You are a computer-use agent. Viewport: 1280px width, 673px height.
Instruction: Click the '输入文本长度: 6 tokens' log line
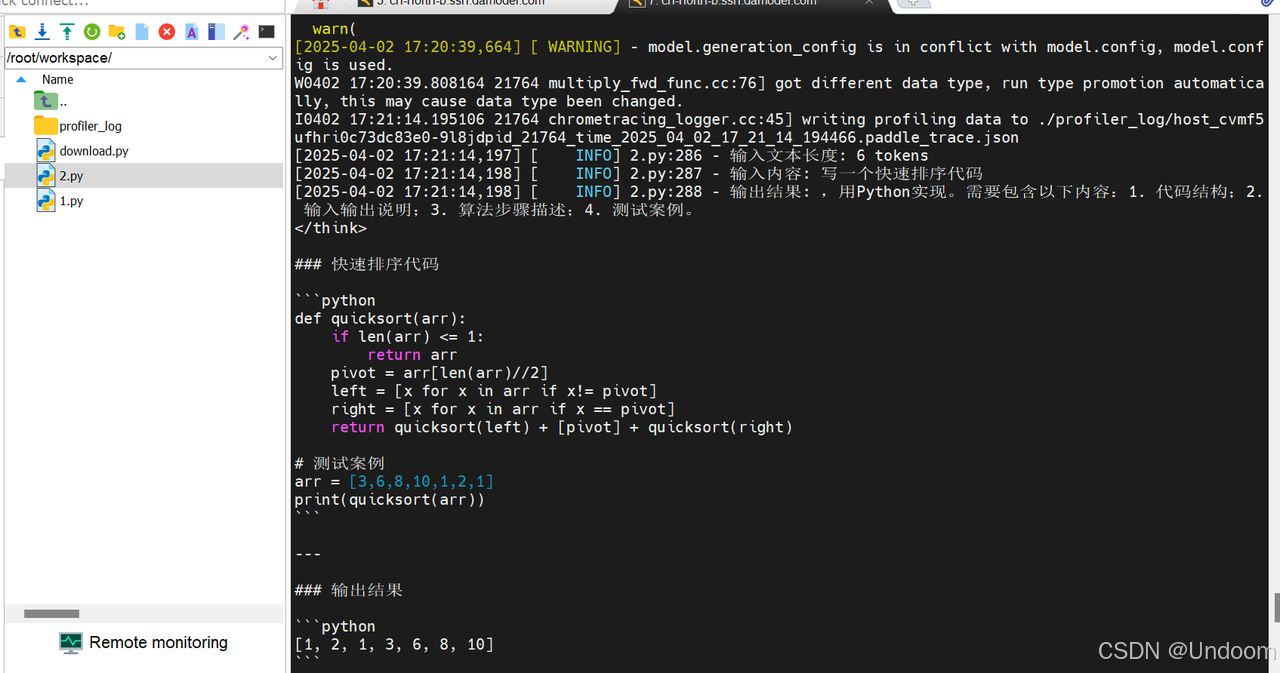tap(611, 155)
